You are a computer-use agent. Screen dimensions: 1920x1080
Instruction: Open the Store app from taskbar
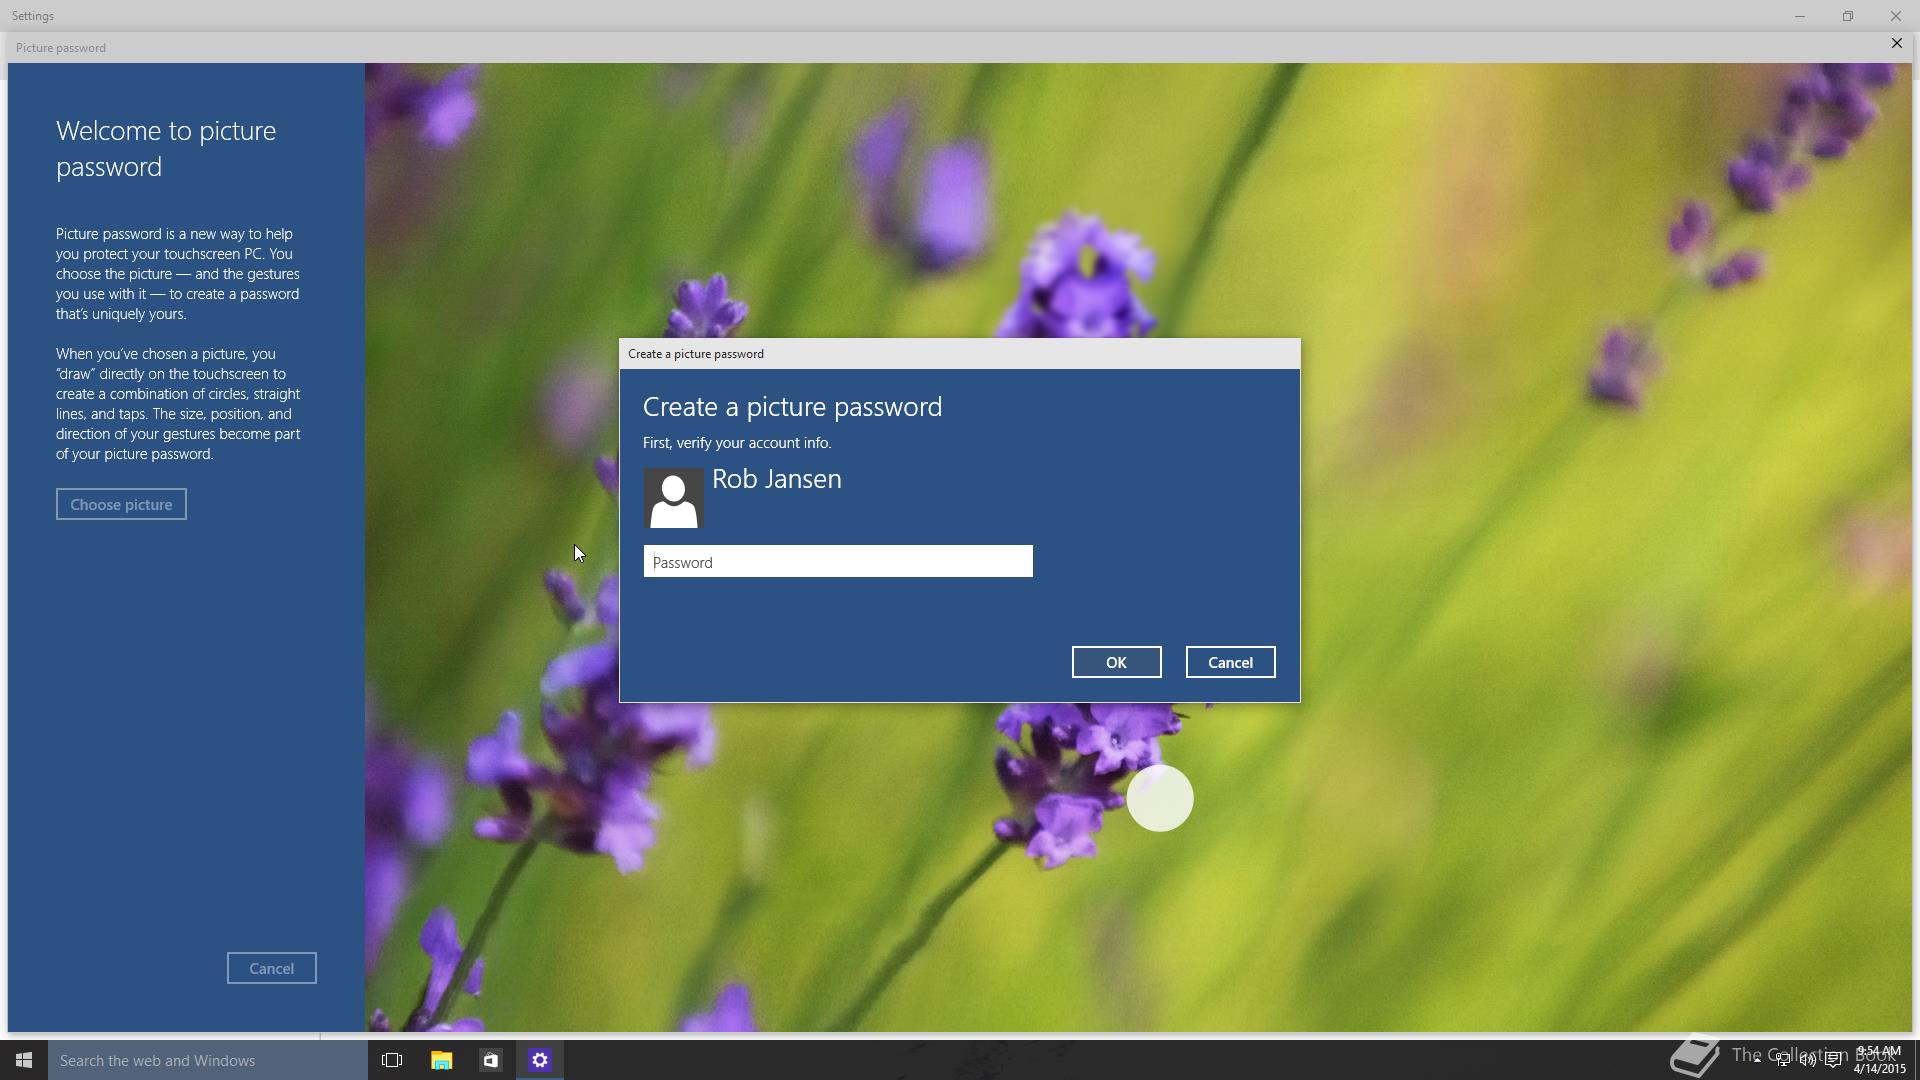[490, 1060]
